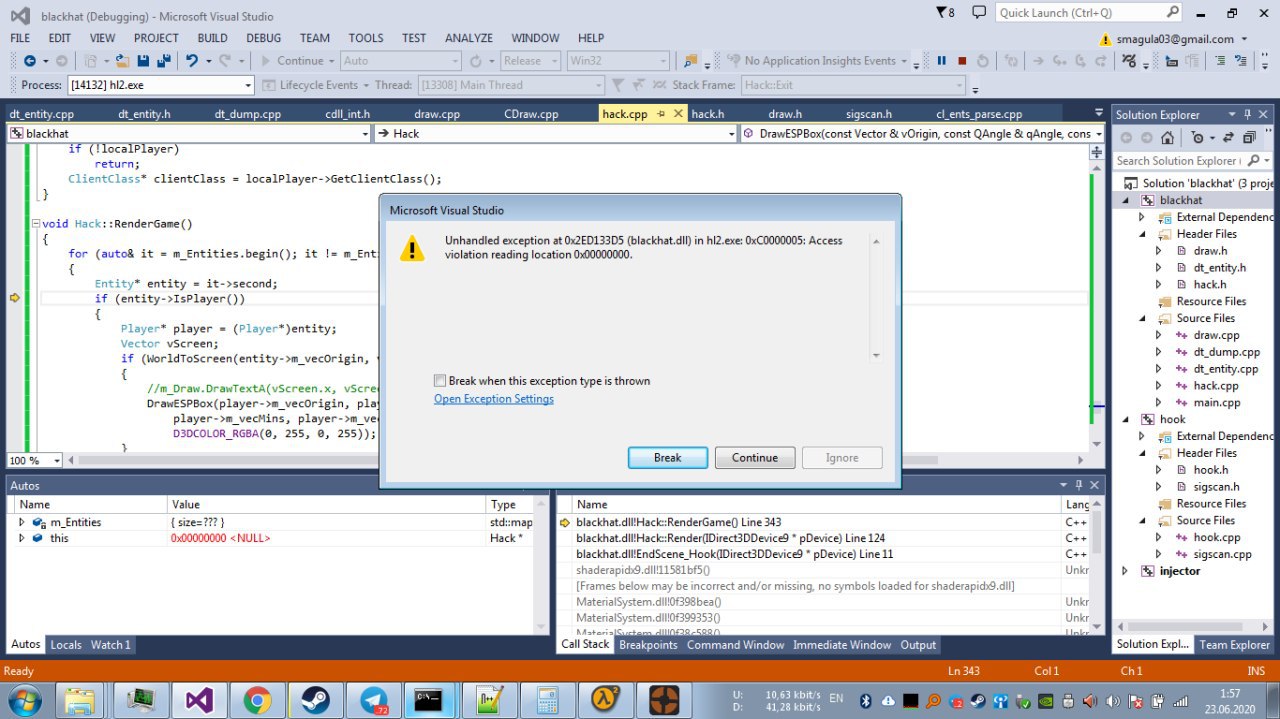1280x719 pixels.
Task: Click the Undo arrow icon
Action: tap(192, 61)
